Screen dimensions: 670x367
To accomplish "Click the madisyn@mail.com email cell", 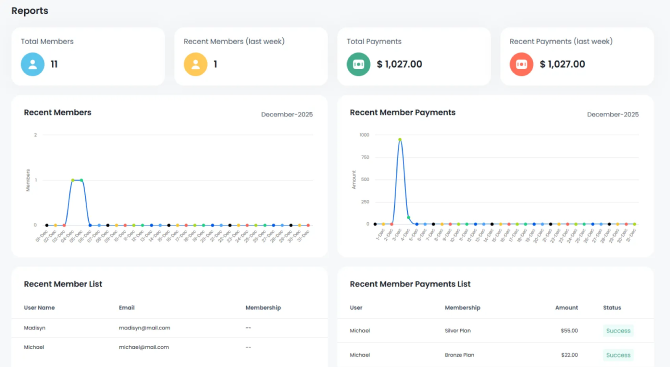I will [144, 328].
